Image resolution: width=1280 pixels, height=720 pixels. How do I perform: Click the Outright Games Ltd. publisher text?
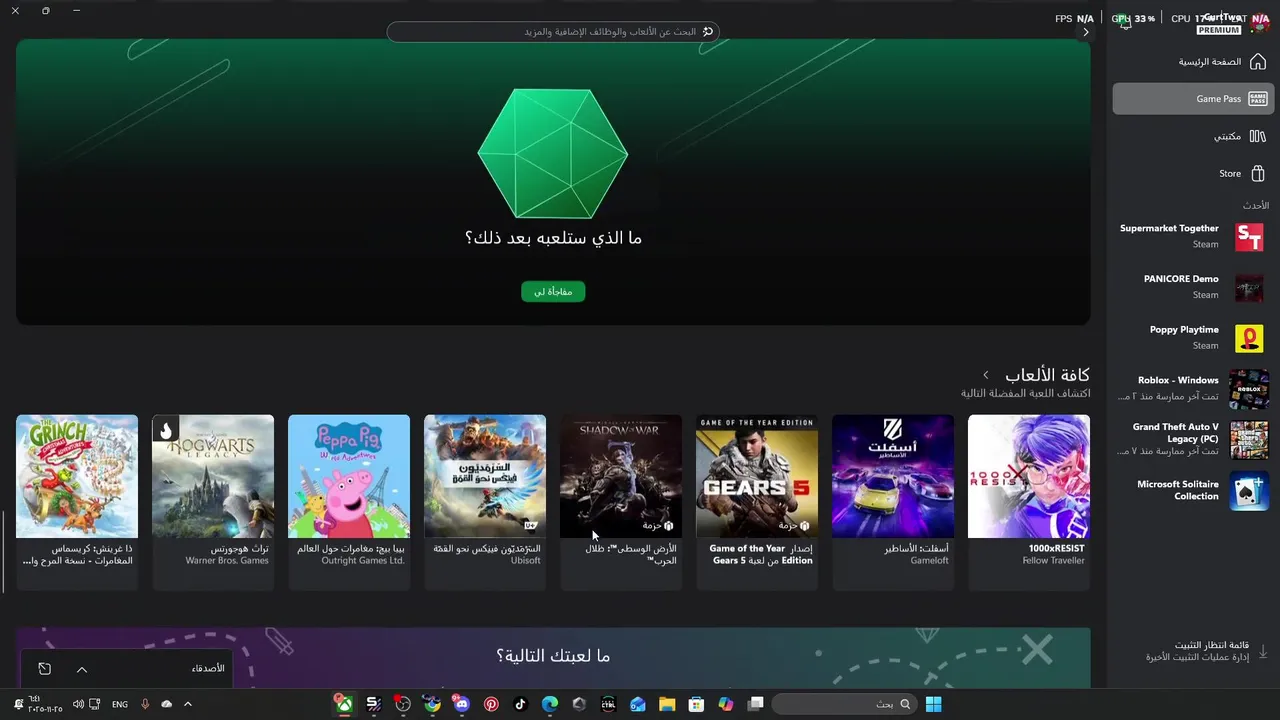(363, 561)
